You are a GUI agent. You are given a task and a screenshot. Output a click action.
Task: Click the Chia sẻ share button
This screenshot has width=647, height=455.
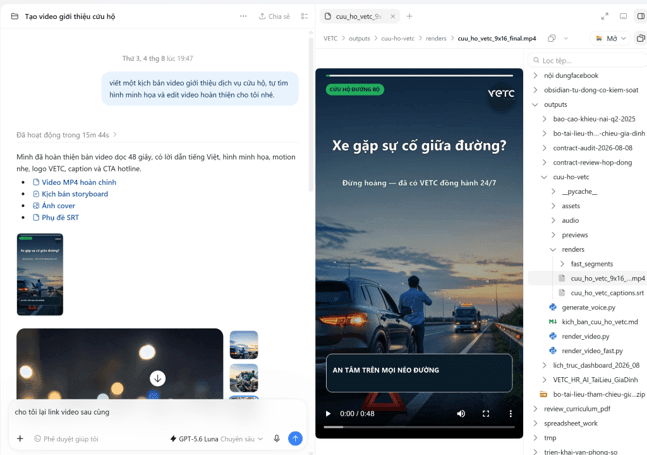[274, 17]
